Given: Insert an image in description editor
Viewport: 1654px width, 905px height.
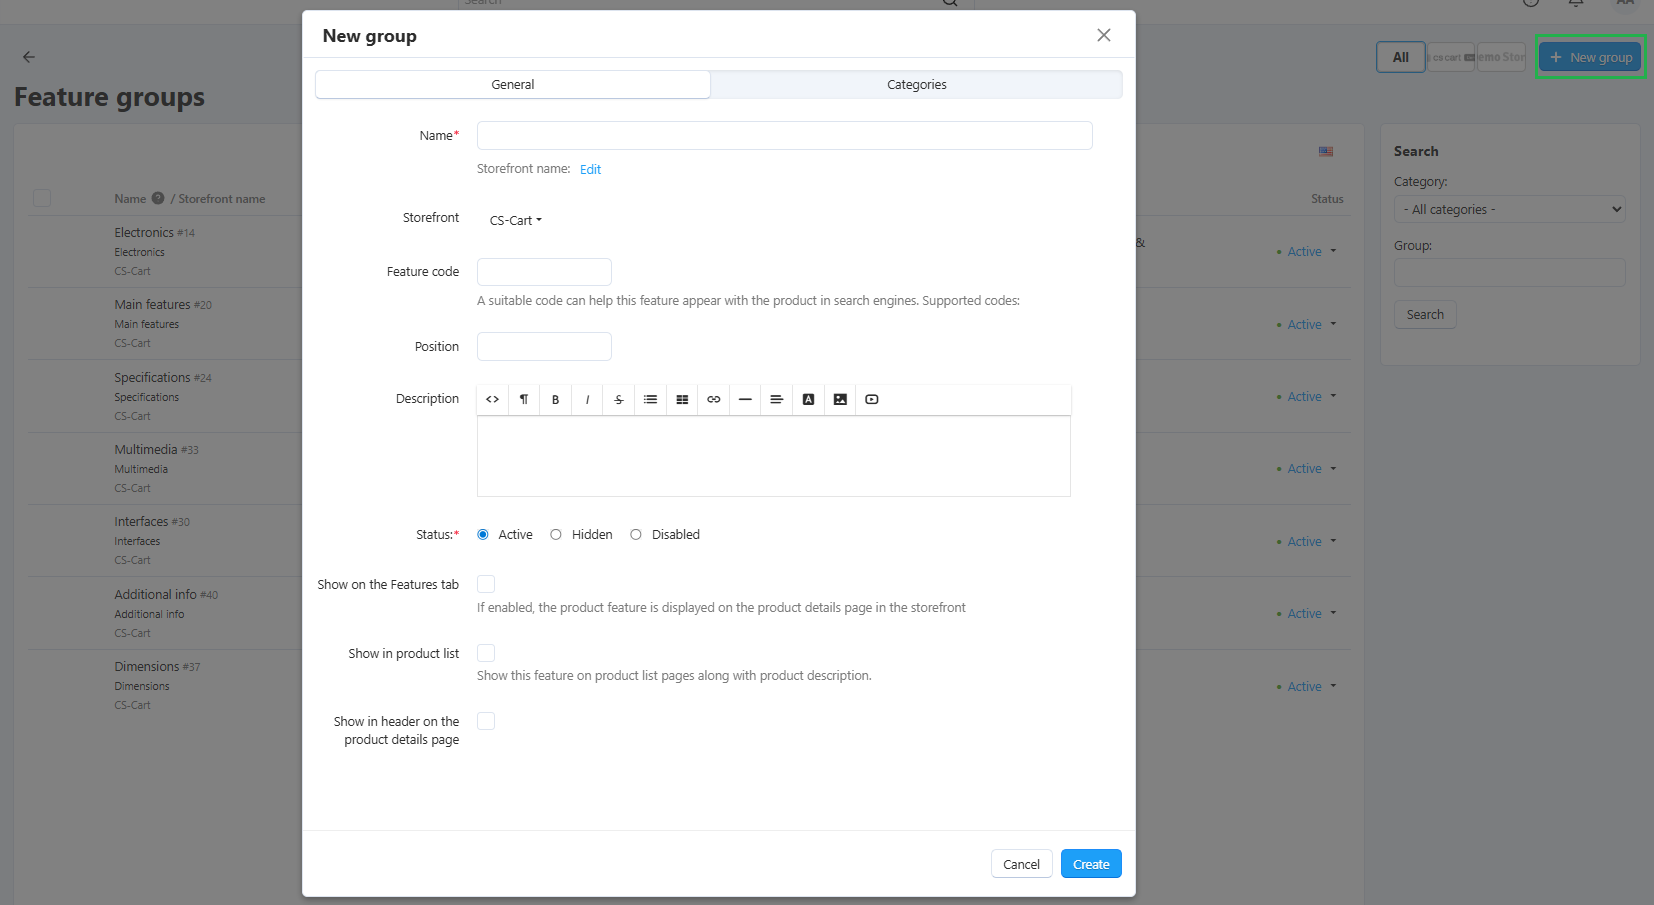Looking at the screenshot, I should coord(840,399).
